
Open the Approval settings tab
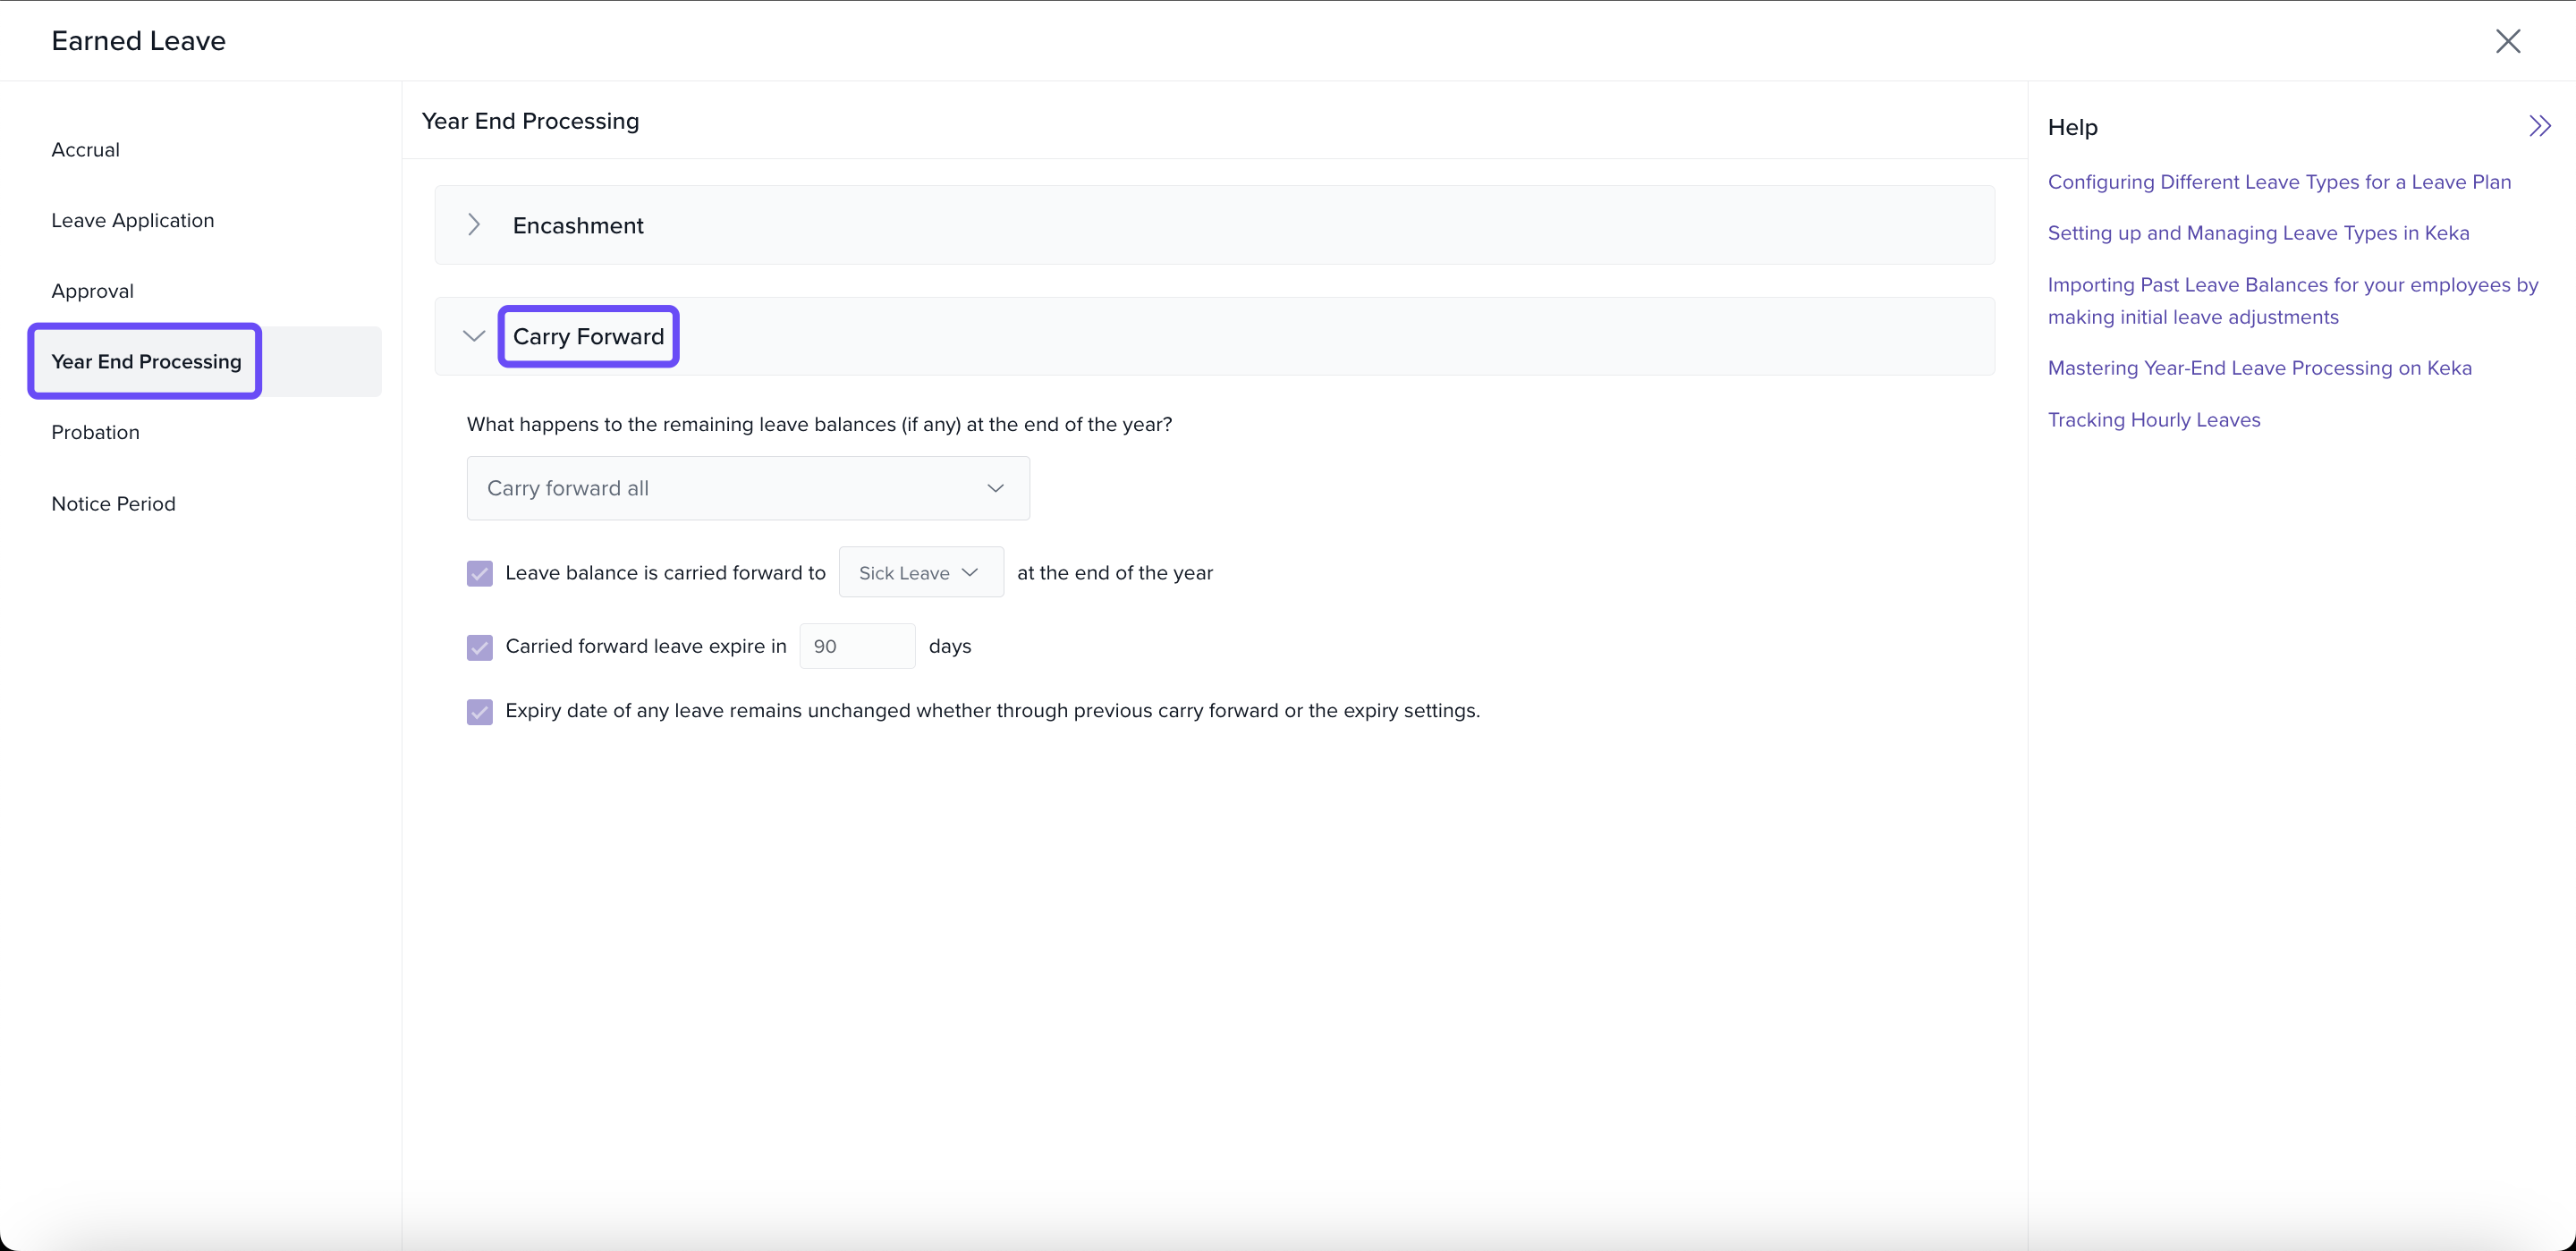93,291
